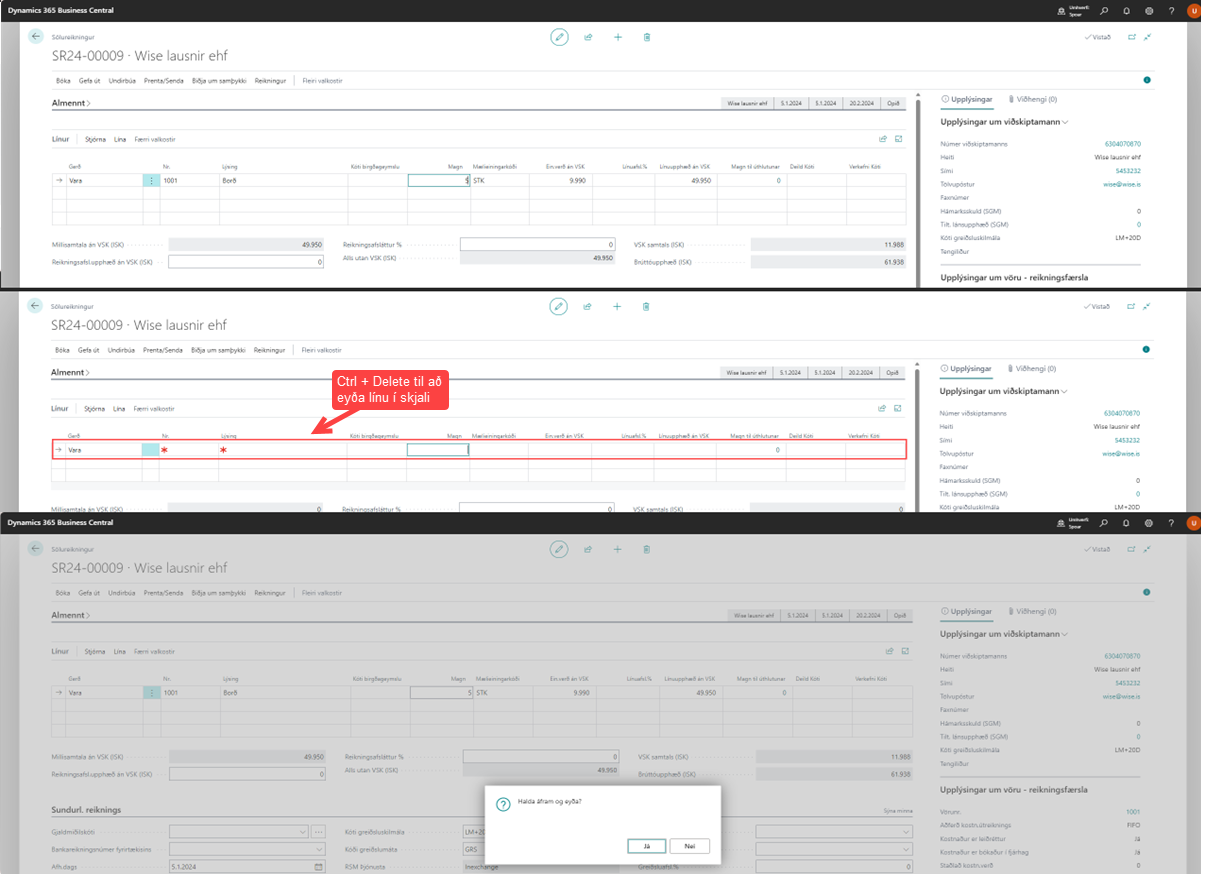1205x875 pixels.
Task: Open settings gear in the topmost header bar
Action: 1148,11
